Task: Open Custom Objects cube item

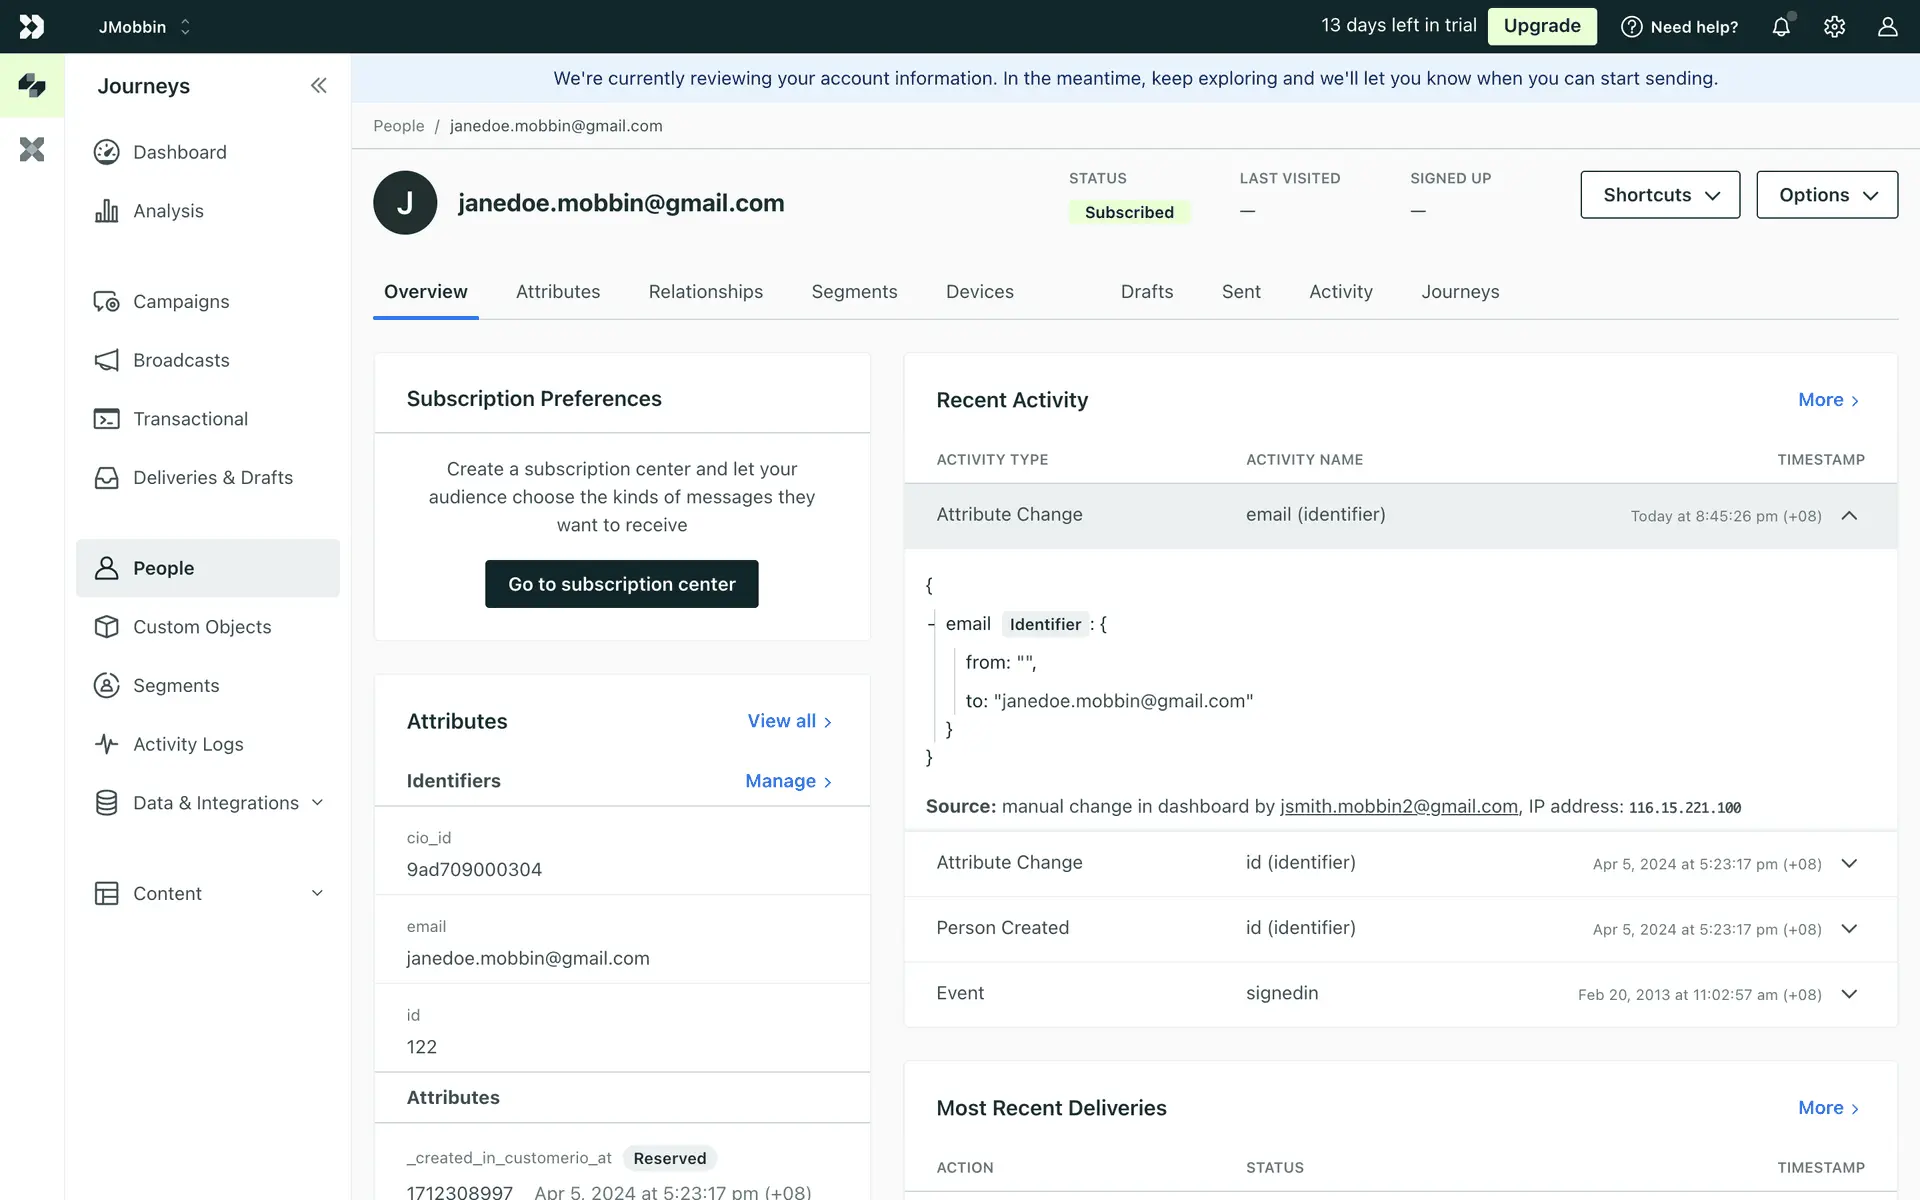Action: click(x=202, y=627)
